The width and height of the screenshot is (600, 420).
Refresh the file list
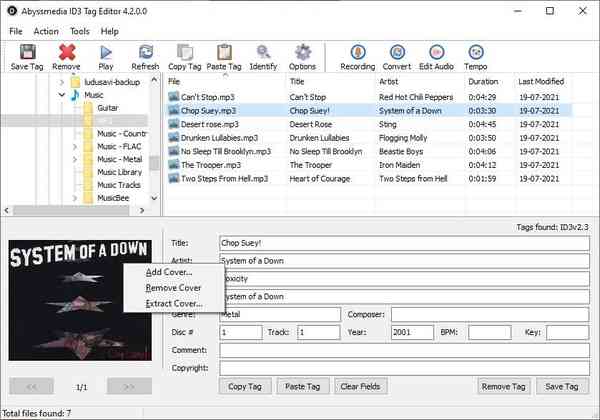coord(145,54)
